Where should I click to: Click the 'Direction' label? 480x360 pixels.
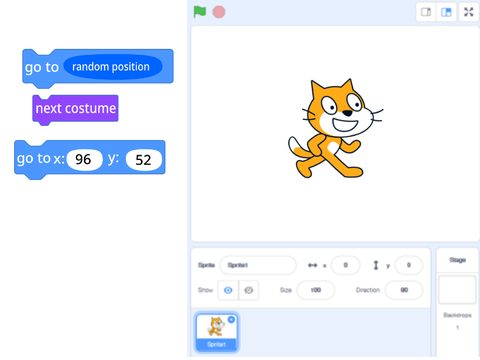(368, 290)
